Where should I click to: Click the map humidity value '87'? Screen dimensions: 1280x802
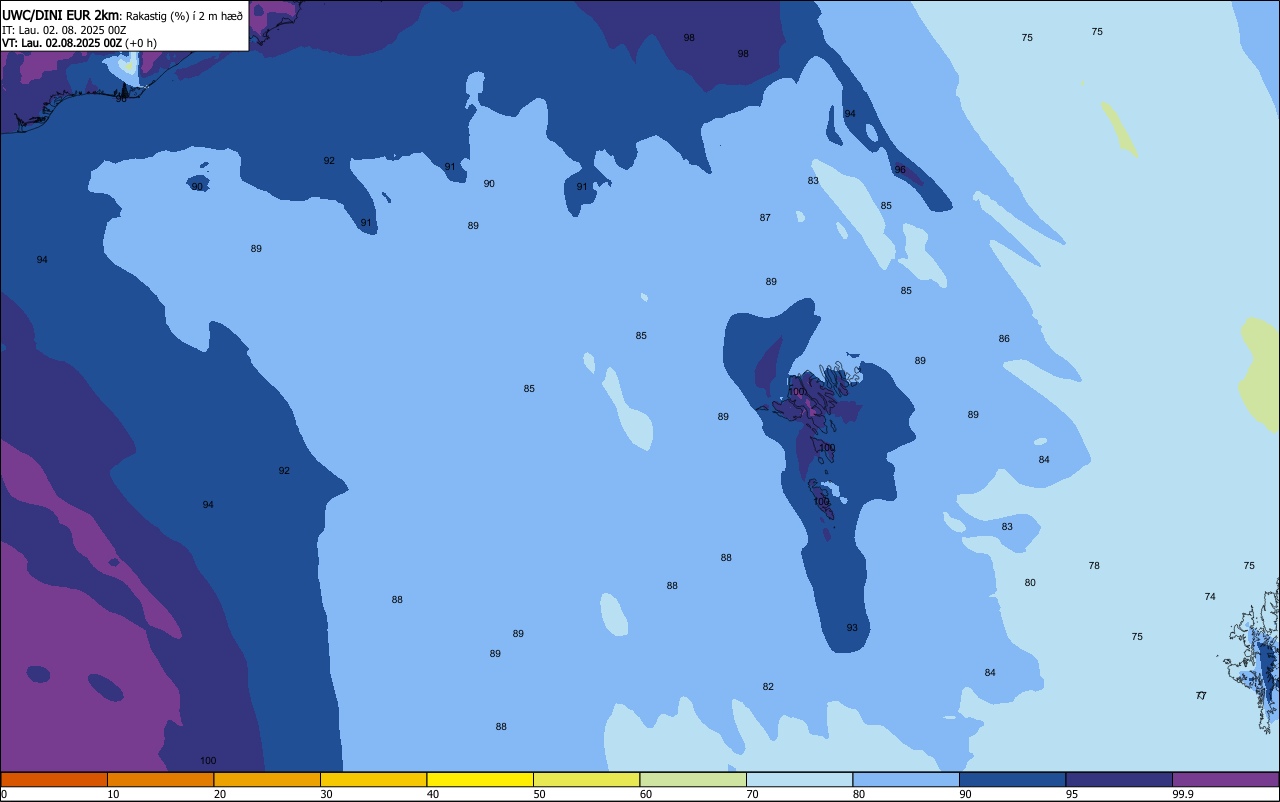pyautogui.click(x=765, y=218)
